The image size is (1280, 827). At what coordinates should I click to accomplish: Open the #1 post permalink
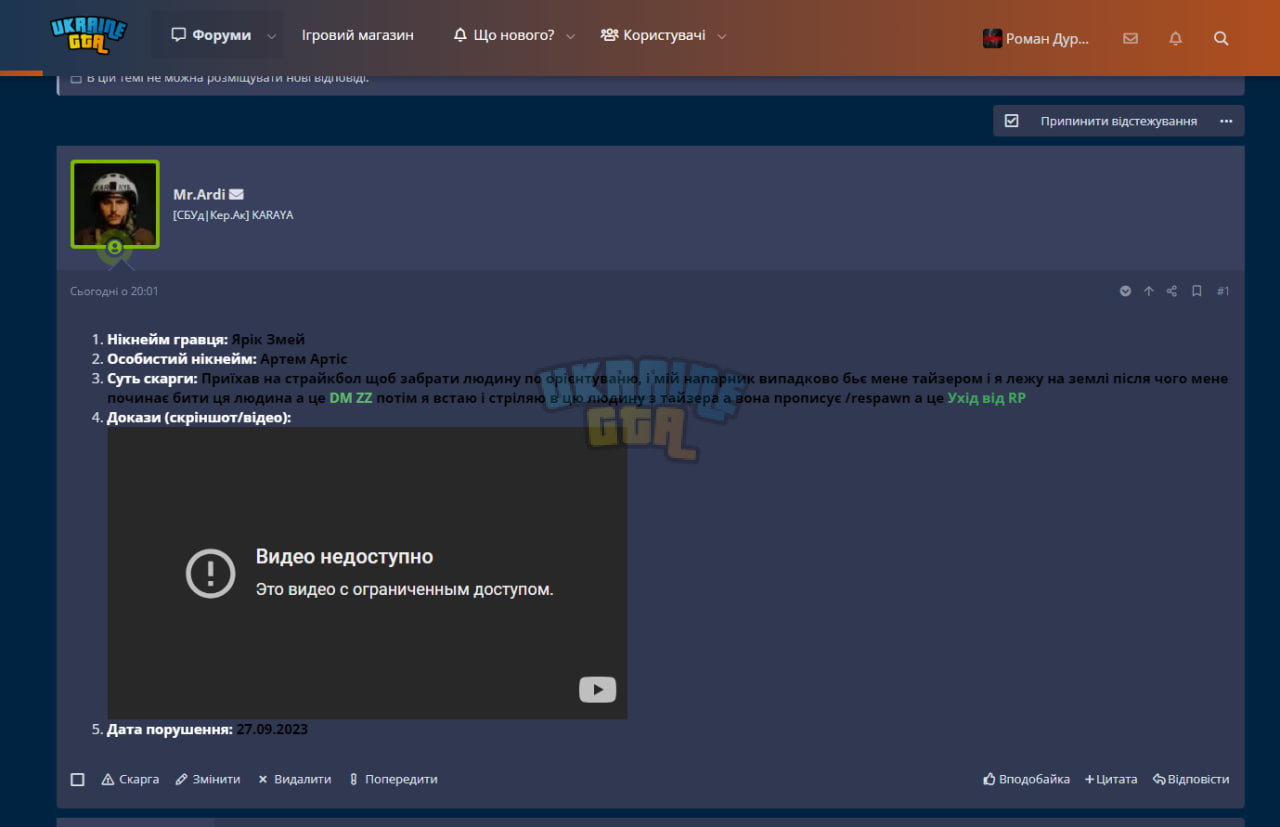[1223, 291]
